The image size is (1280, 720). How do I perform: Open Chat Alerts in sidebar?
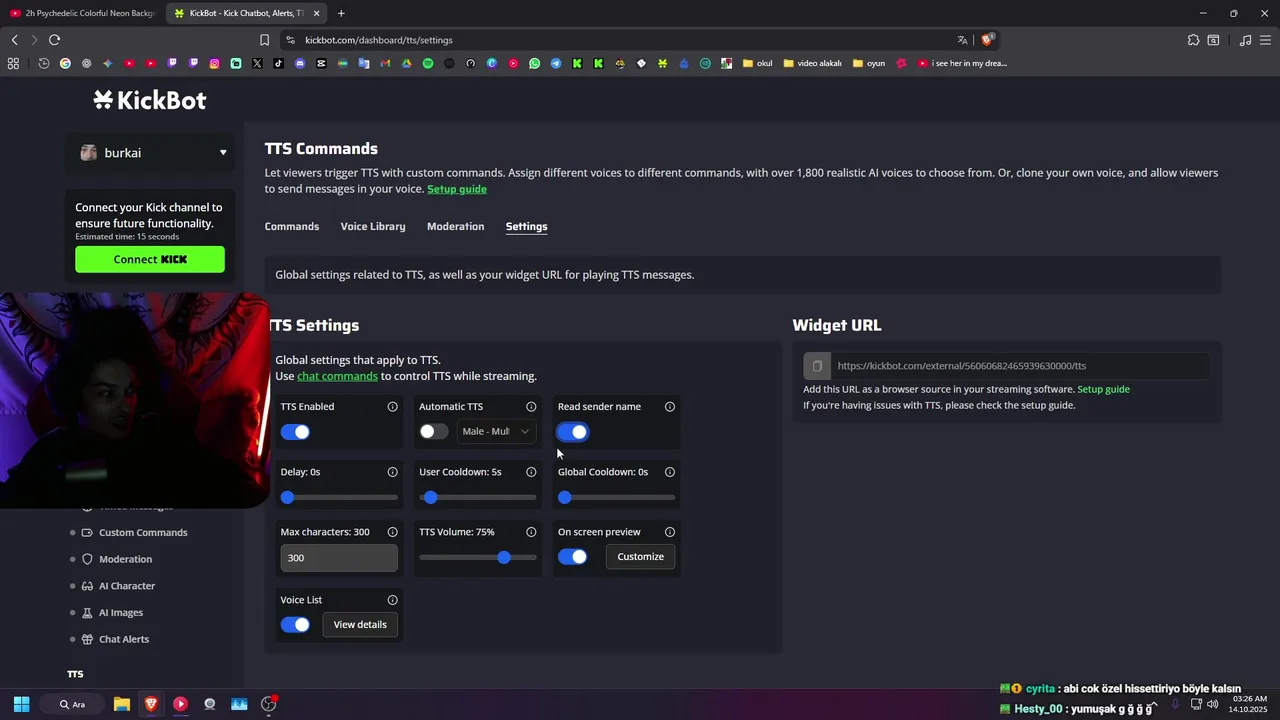click(x=124, y=639)
